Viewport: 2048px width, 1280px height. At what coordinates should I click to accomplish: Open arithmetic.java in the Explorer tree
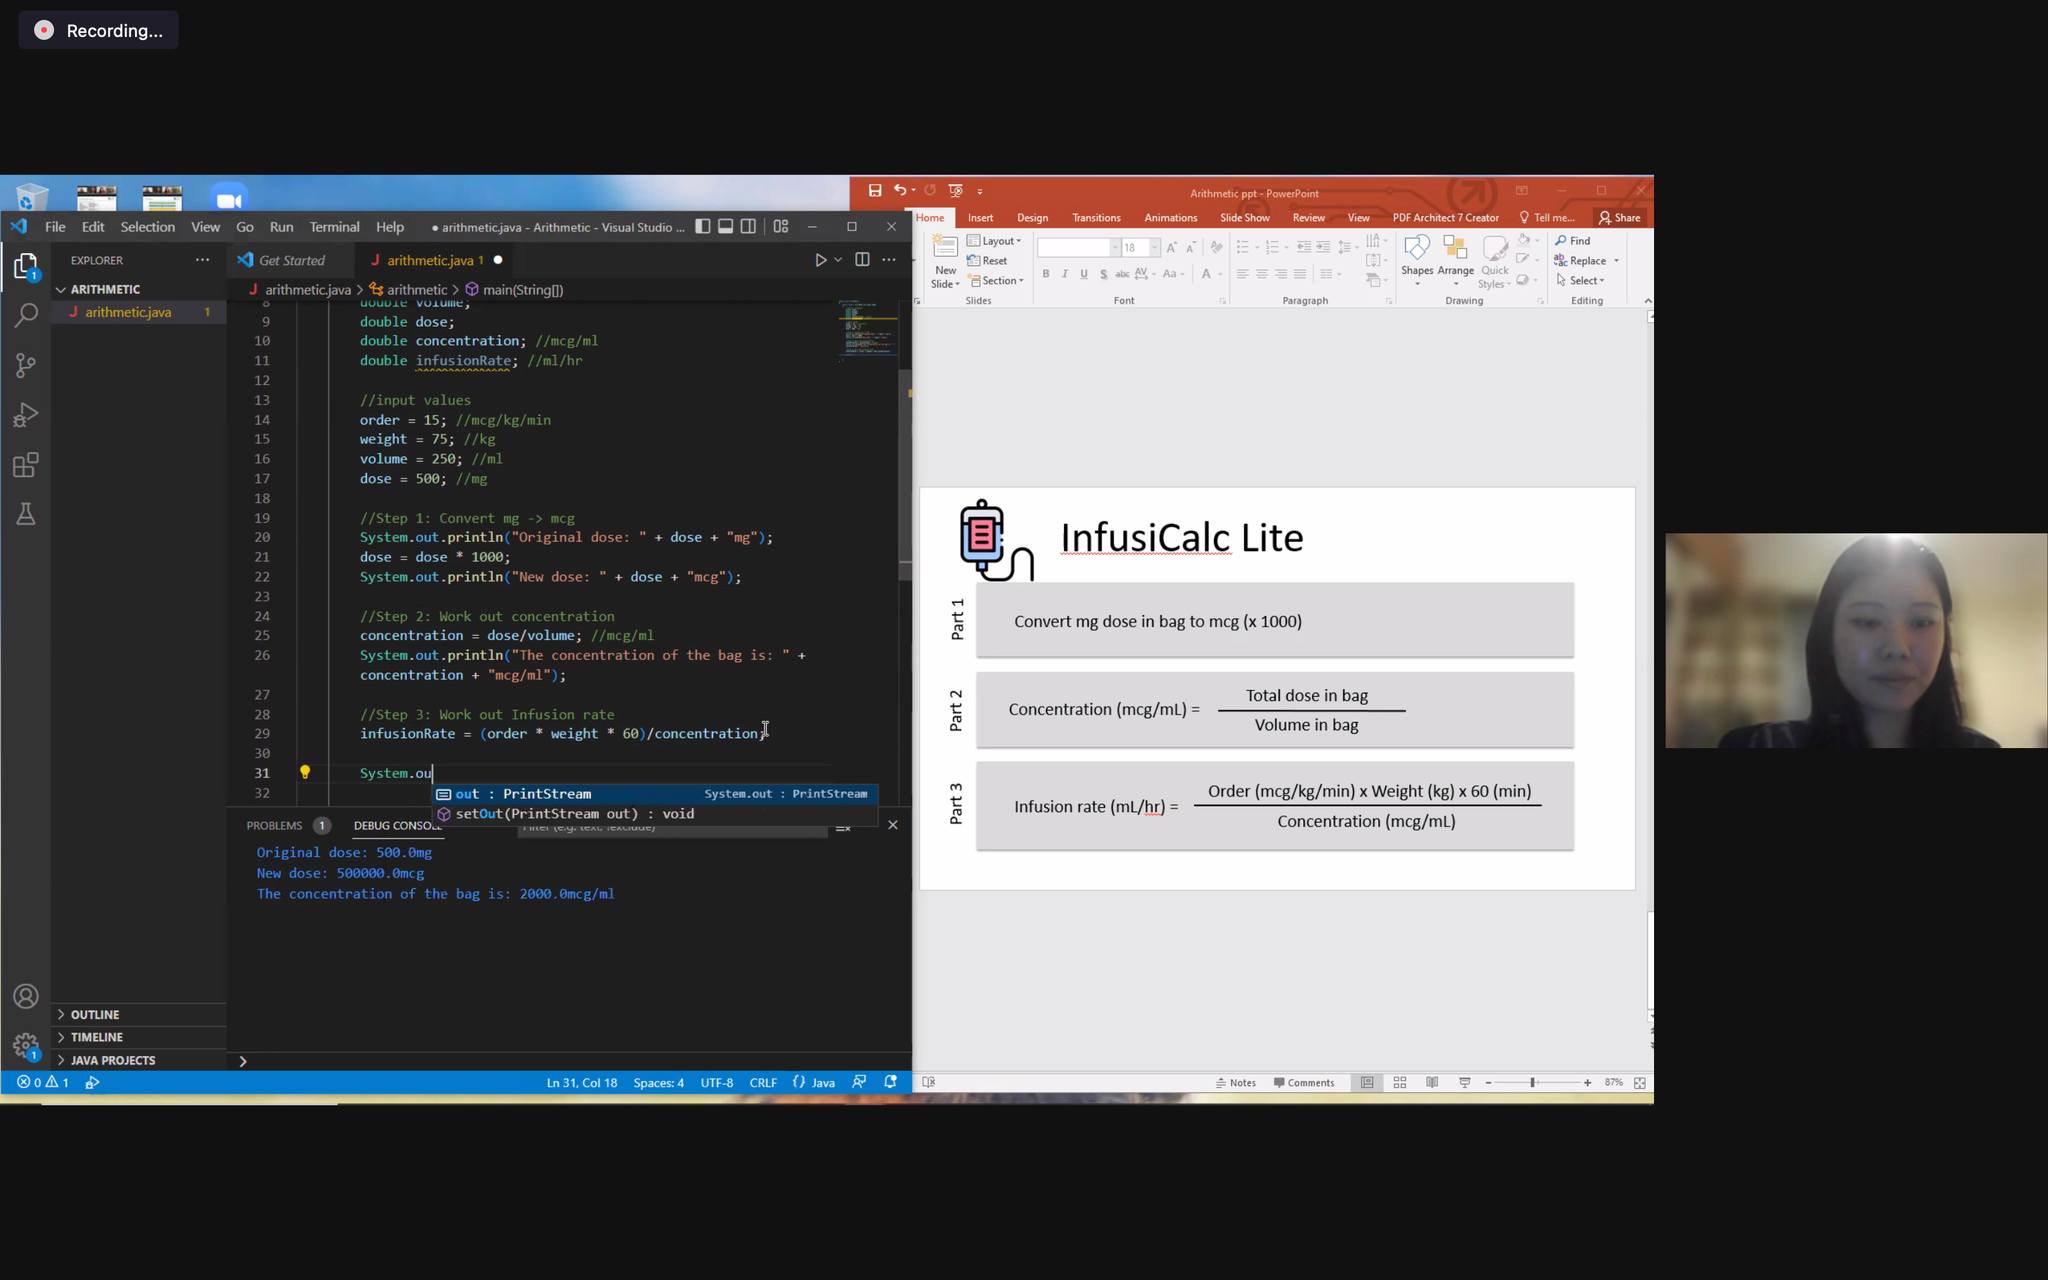coord(139,312)
